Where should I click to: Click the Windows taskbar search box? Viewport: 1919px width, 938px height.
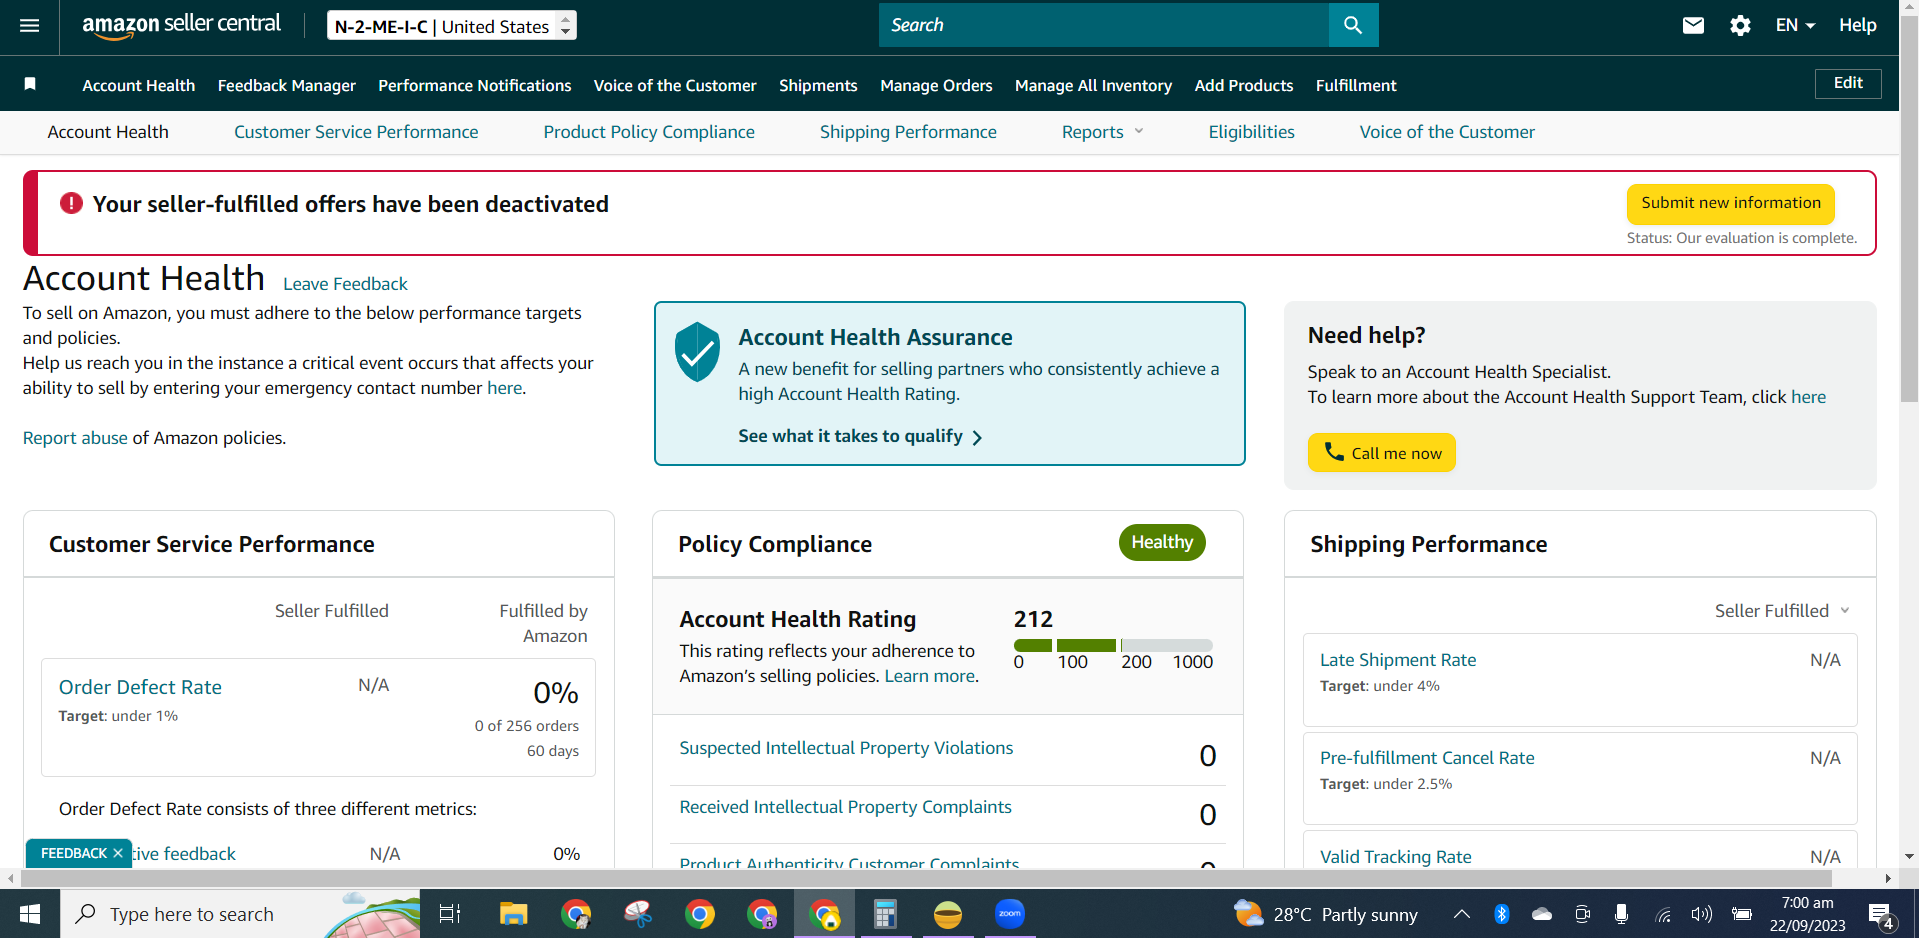[240, 914]
